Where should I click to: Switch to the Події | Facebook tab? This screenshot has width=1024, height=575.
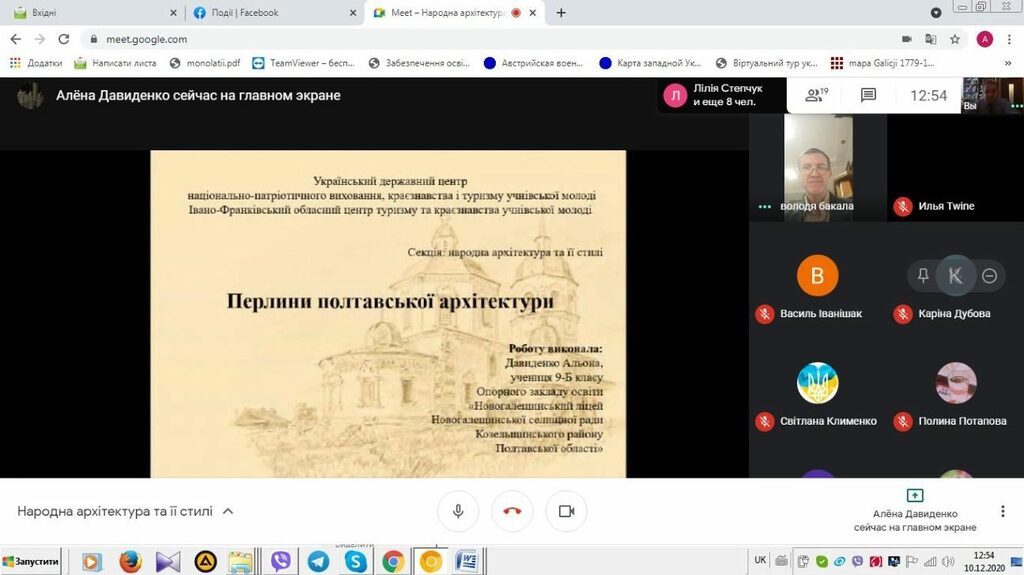pyautogui.click(x=270, y=13)
